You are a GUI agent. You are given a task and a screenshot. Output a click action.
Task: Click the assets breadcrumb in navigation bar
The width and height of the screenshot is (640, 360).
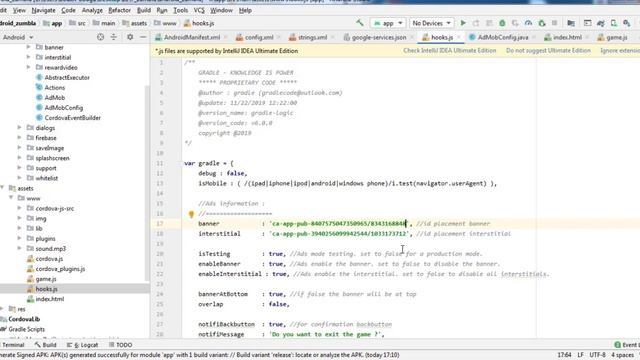(x=135, y=23)
